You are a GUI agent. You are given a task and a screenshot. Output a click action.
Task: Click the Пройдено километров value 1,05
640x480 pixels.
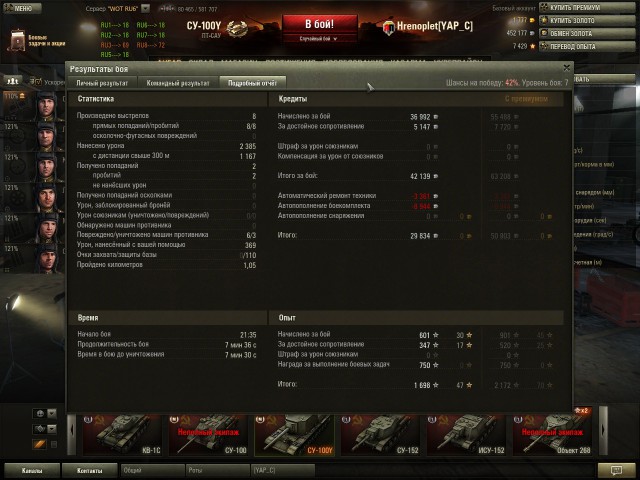(250, 265)
